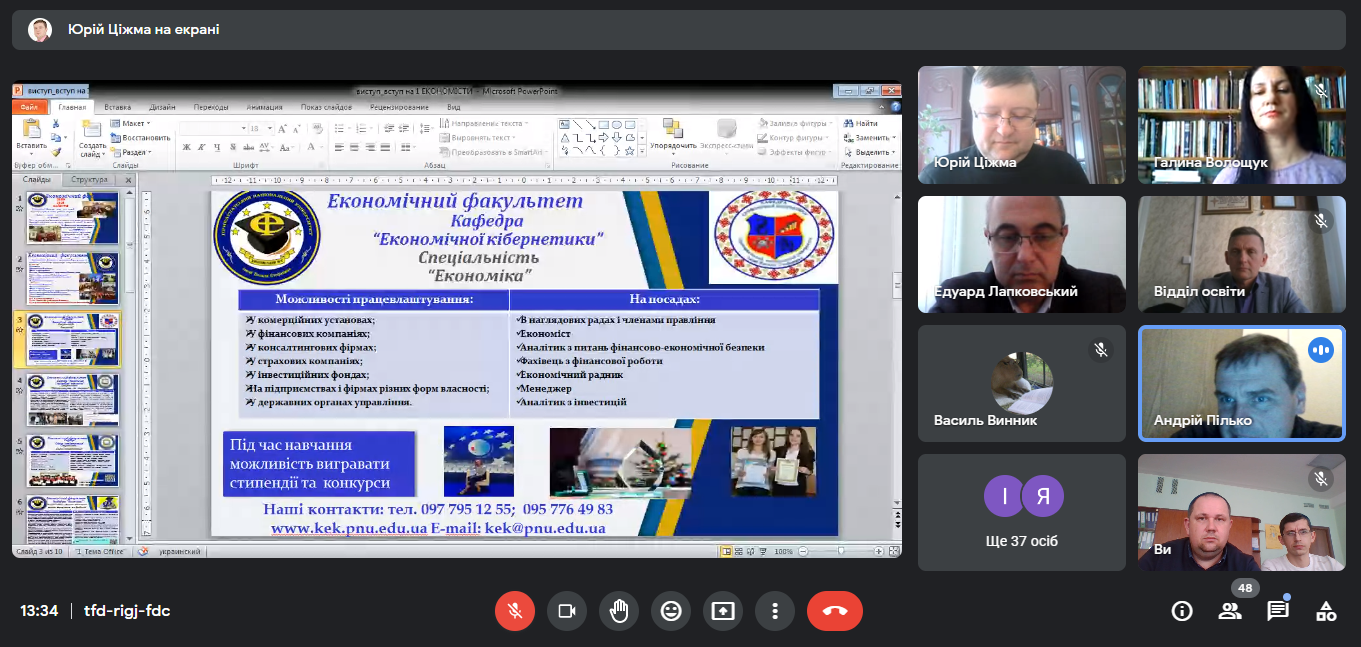Image resolution: width=1361 pixels, height=647 pixels.
Task: Unmute the microphone in call controls
Action: [x=515, y=611]
